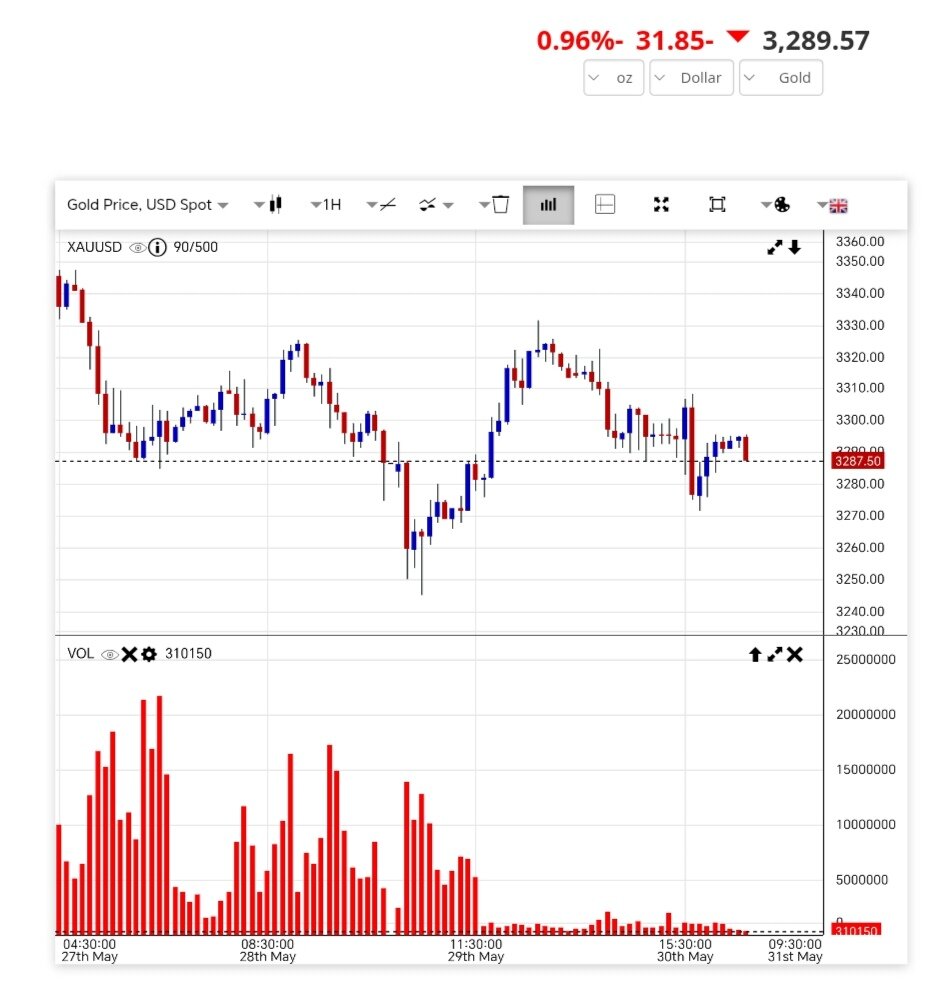Maximize the XAUUSD price pane
This screenshot has width=934, height=983.
[x=775, y=247]
